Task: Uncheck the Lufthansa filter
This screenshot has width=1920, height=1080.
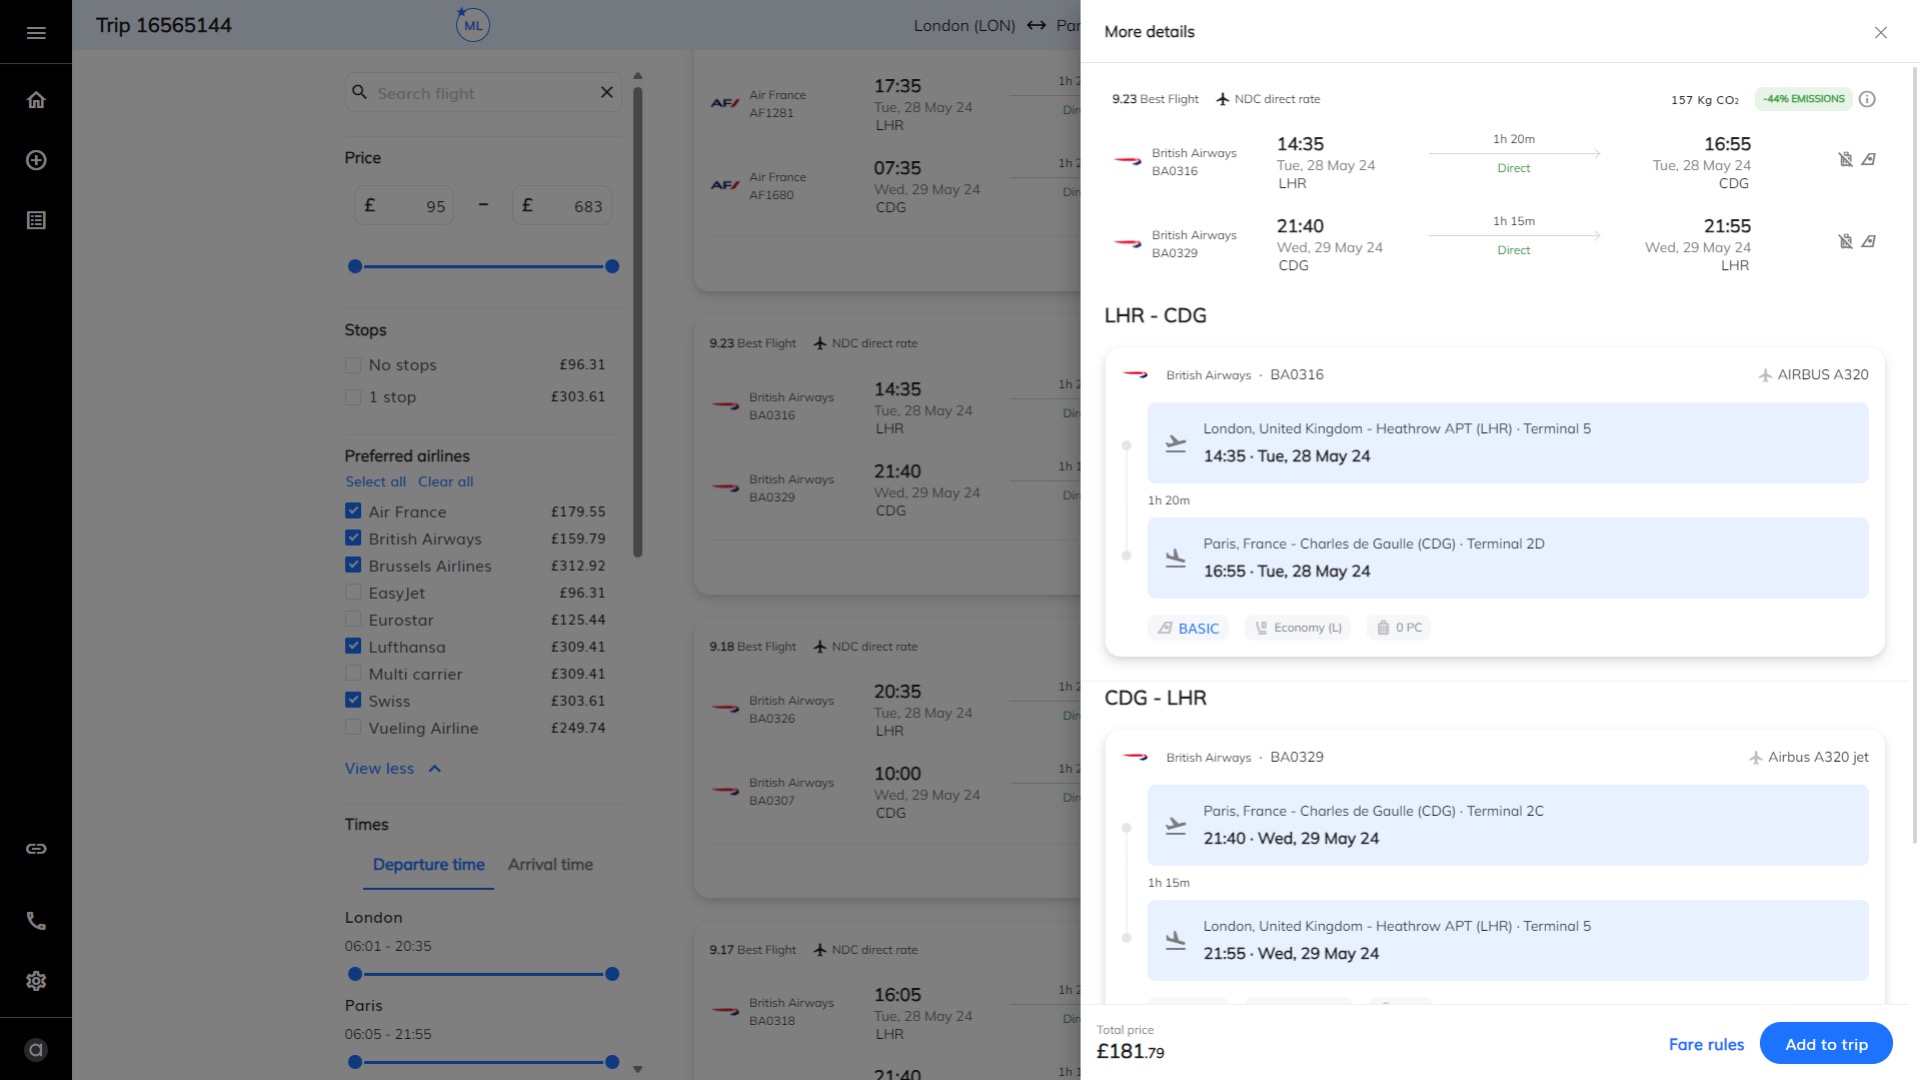Action: point(353,646)
